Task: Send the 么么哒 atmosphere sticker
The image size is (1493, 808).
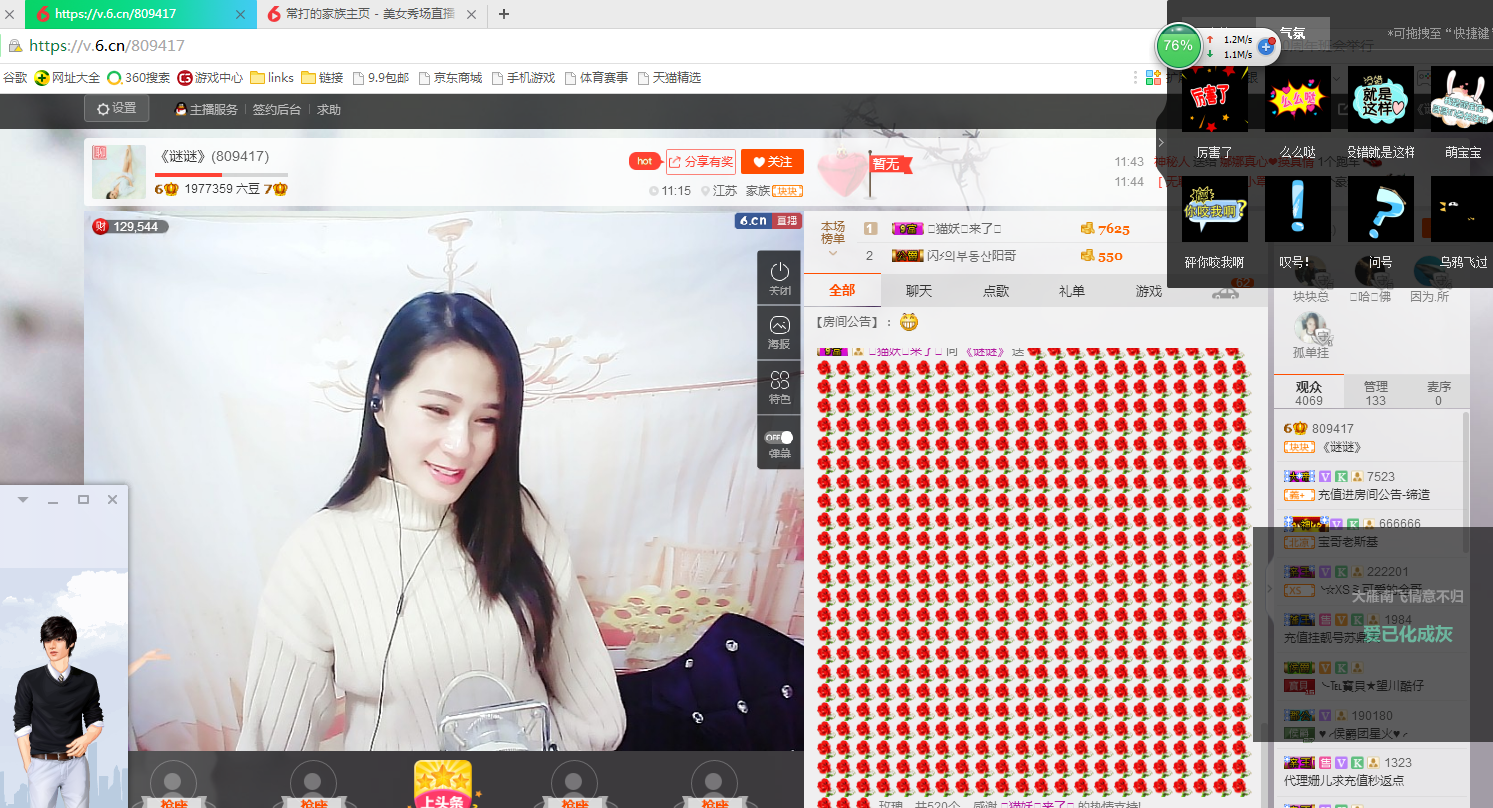Action: coord(1297,100)
